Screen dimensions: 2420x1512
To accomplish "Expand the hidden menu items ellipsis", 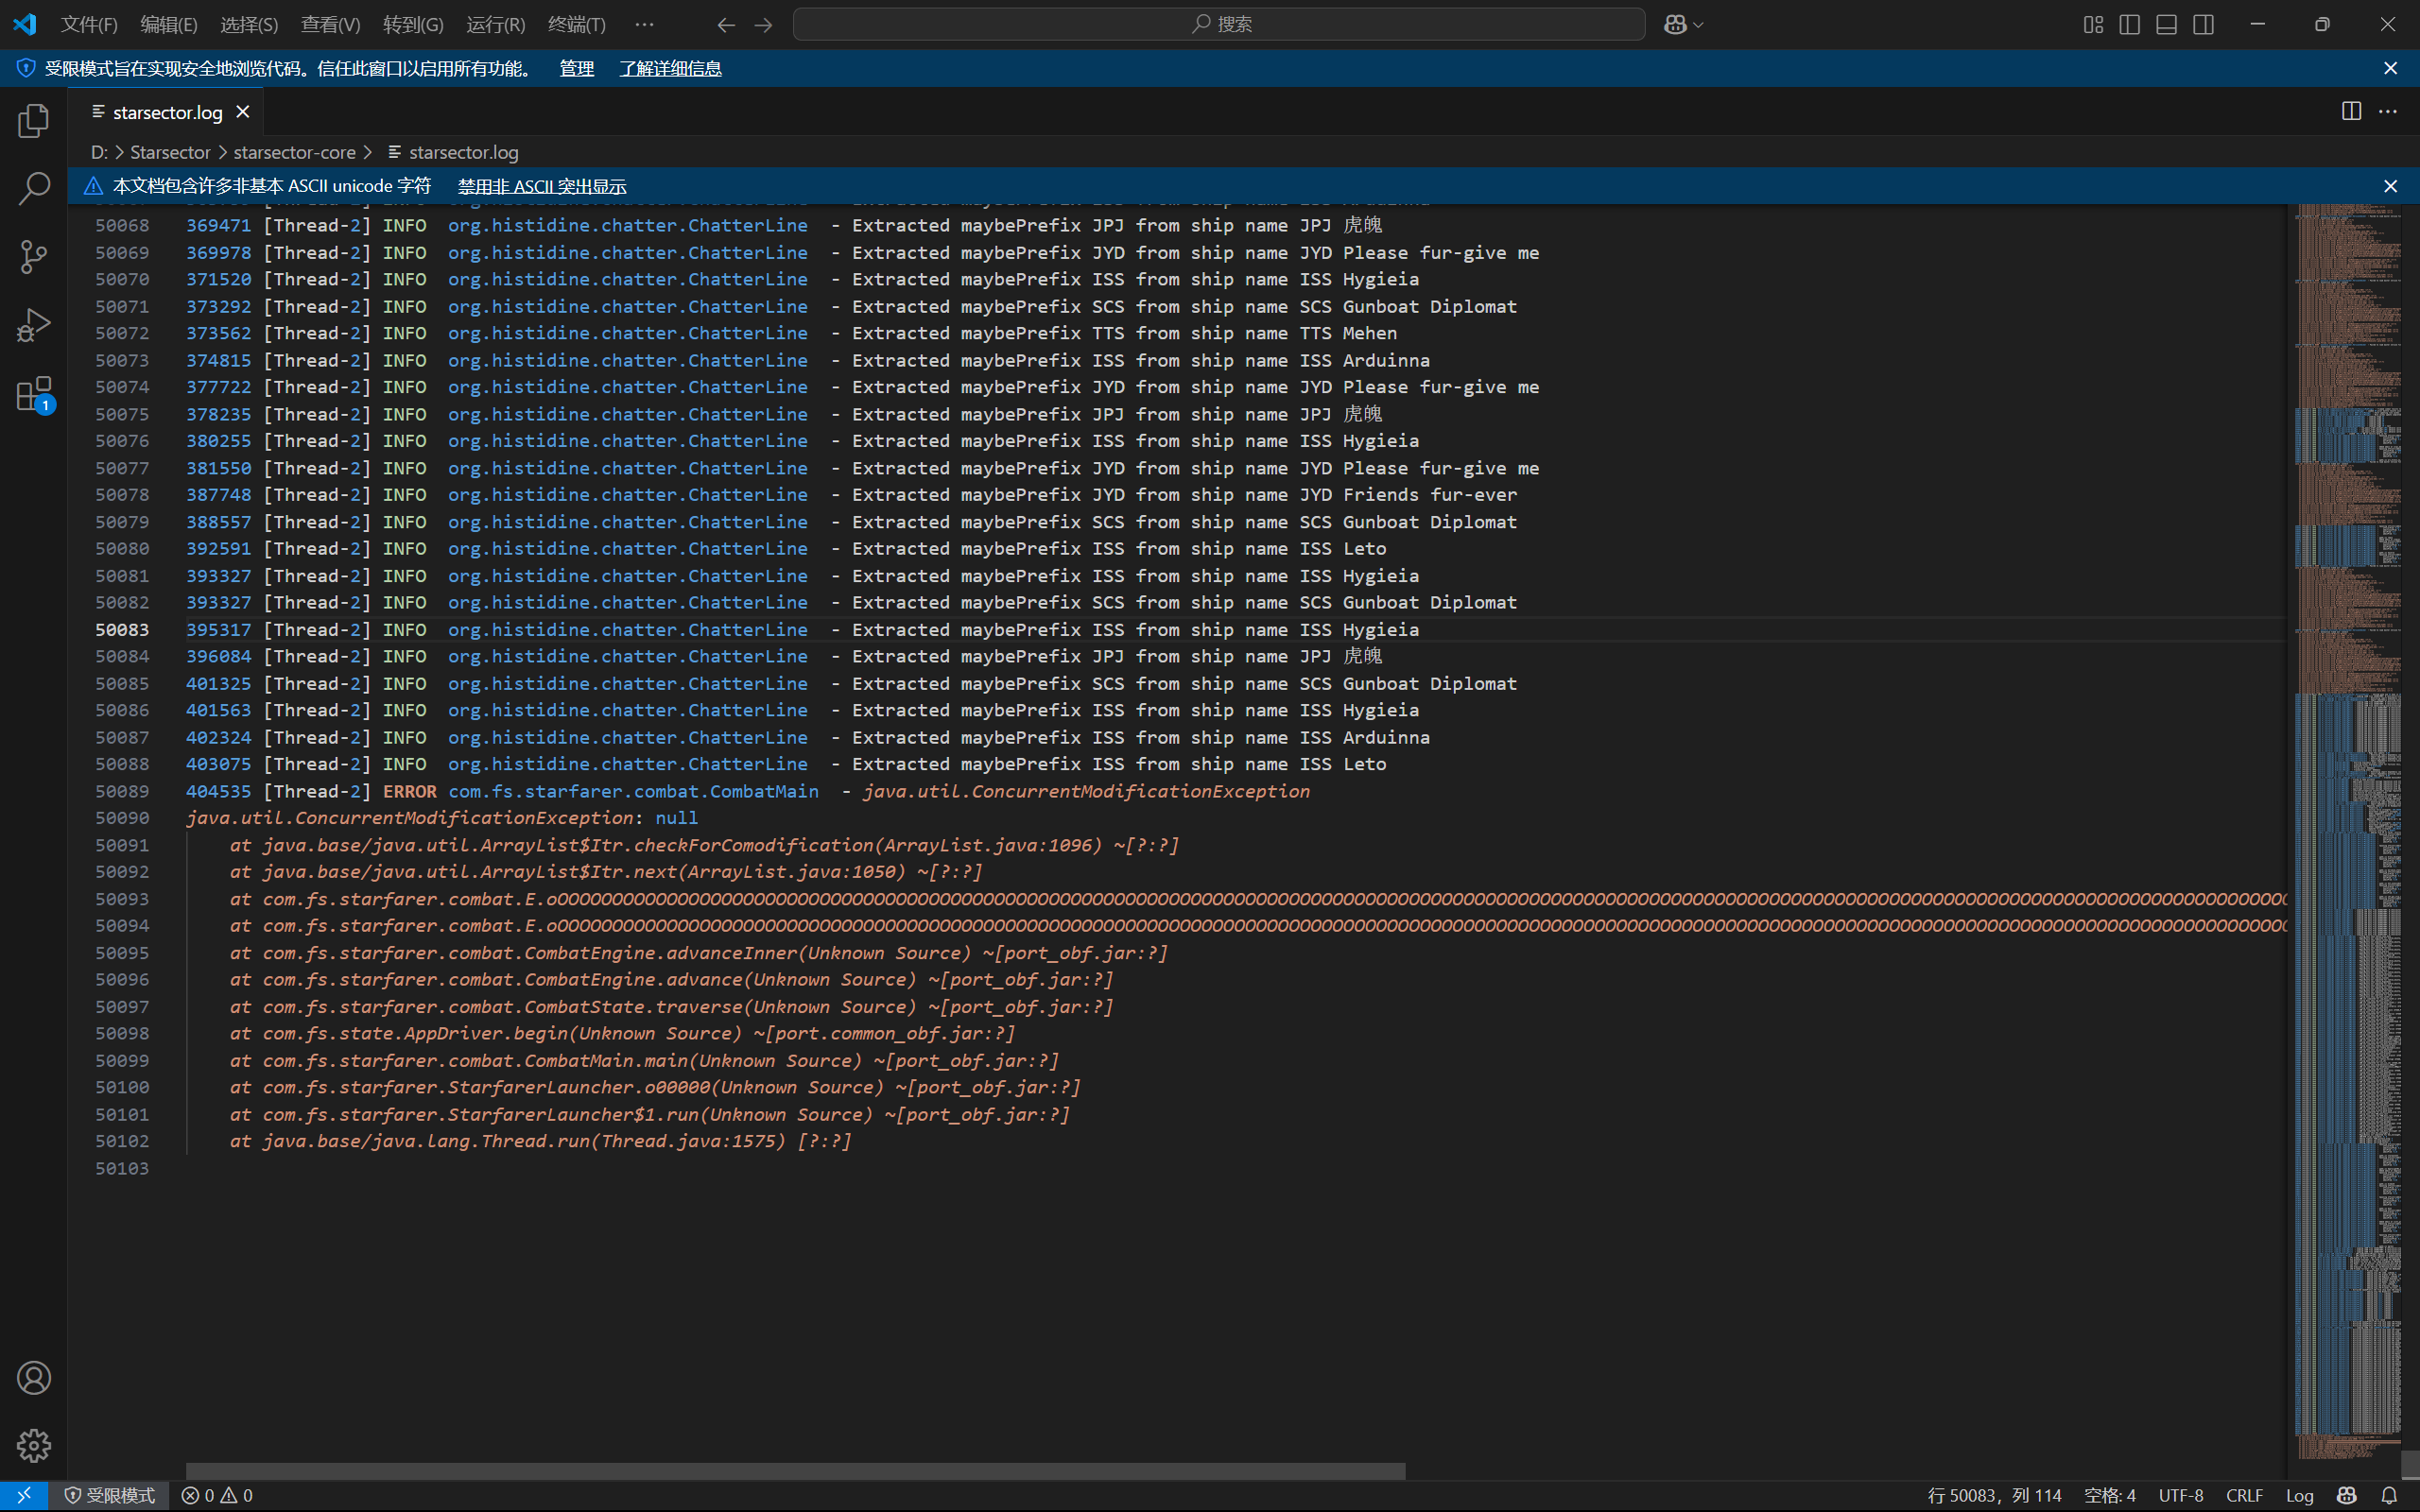I will coord(644,24).
